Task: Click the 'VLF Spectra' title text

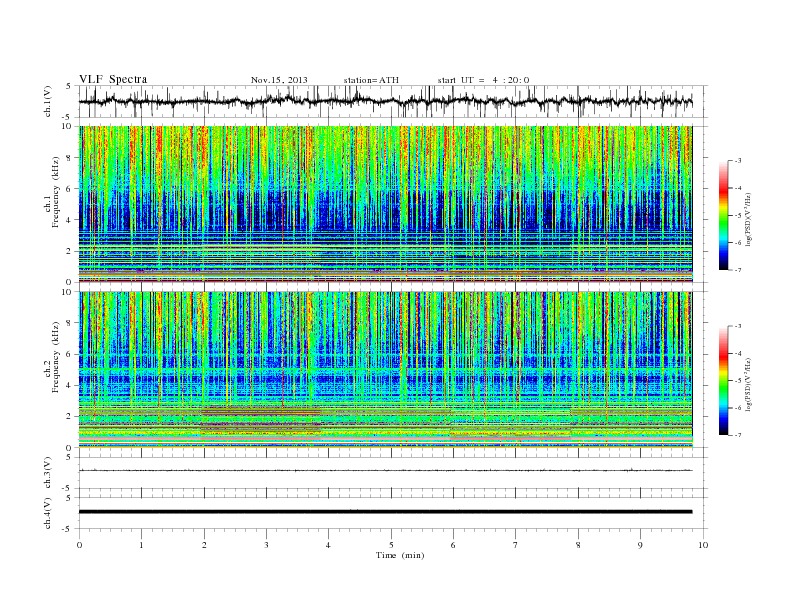Action: (x=113, y=79)
